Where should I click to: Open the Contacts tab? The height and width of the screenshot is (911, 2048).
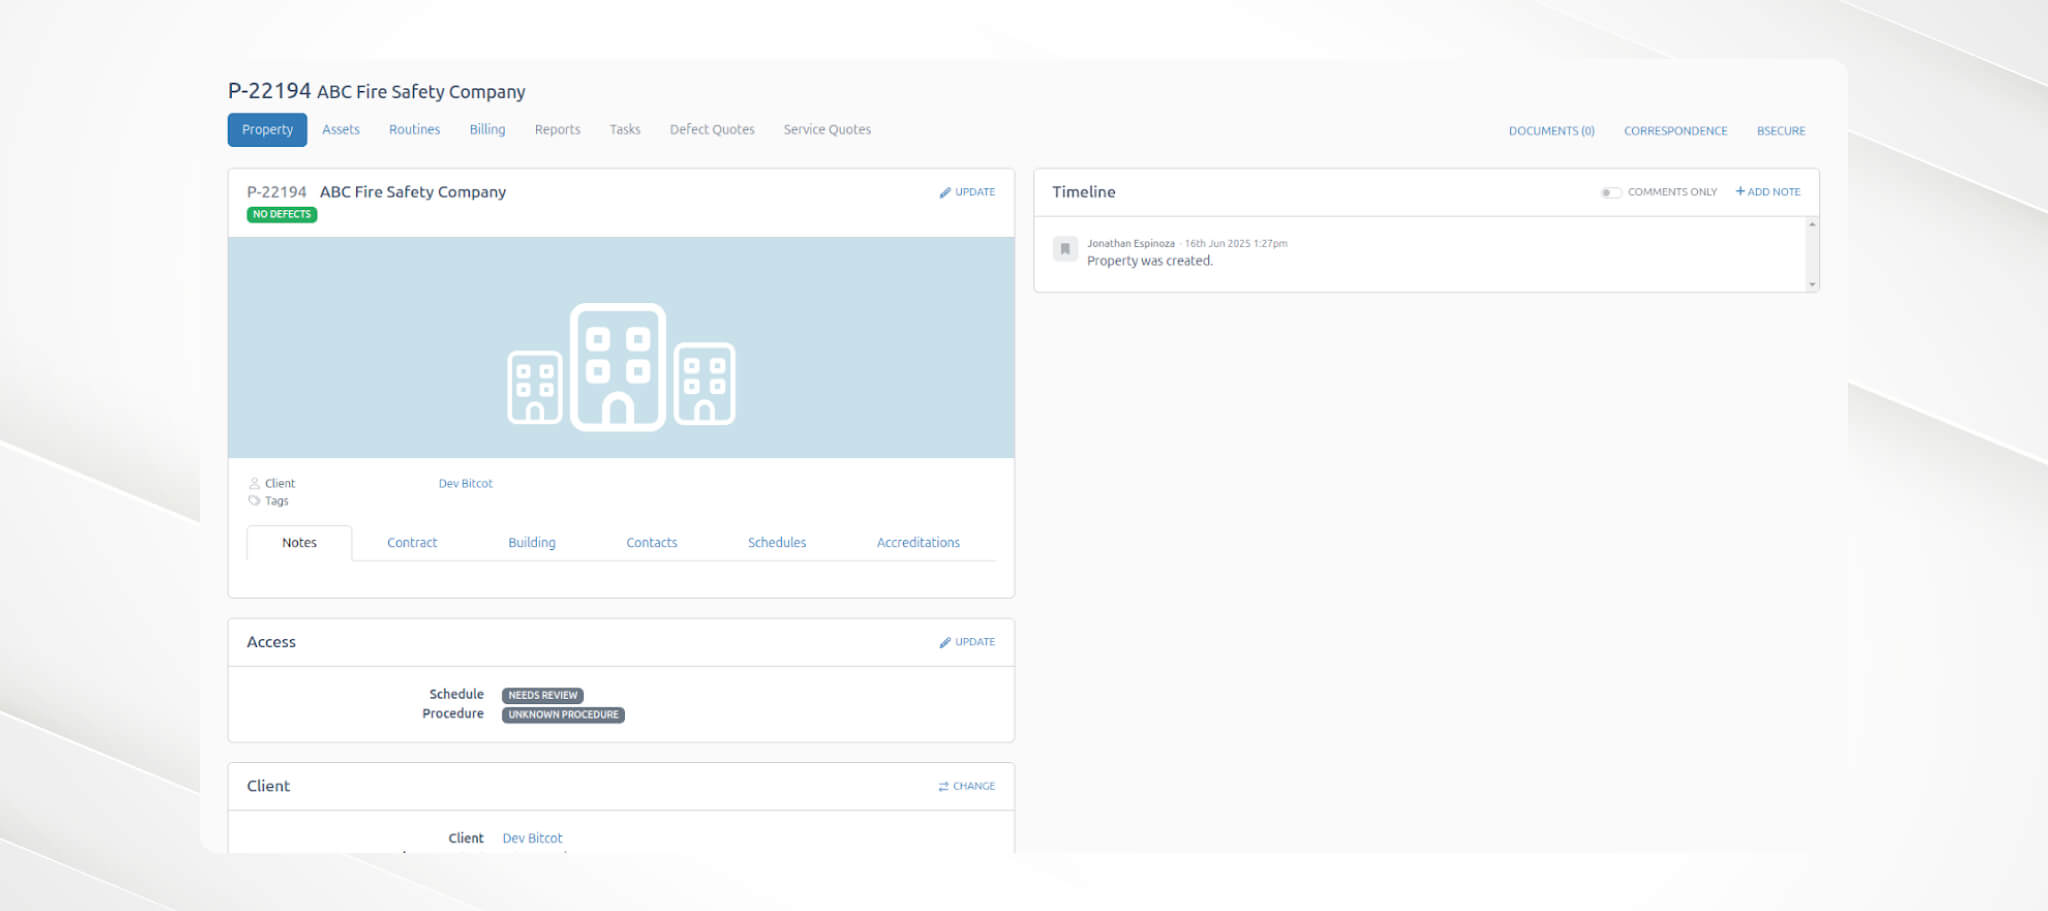pyautogui.click(x=651, y=542)
